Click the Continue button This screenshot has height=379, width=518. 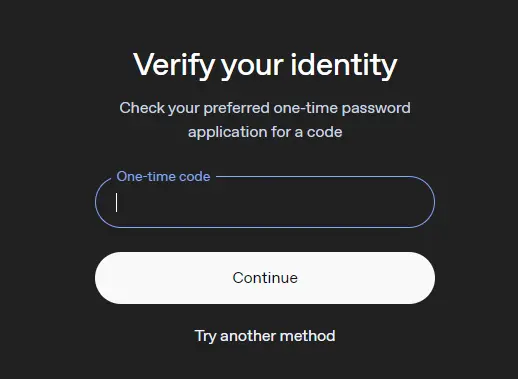(x=265, y=278)
